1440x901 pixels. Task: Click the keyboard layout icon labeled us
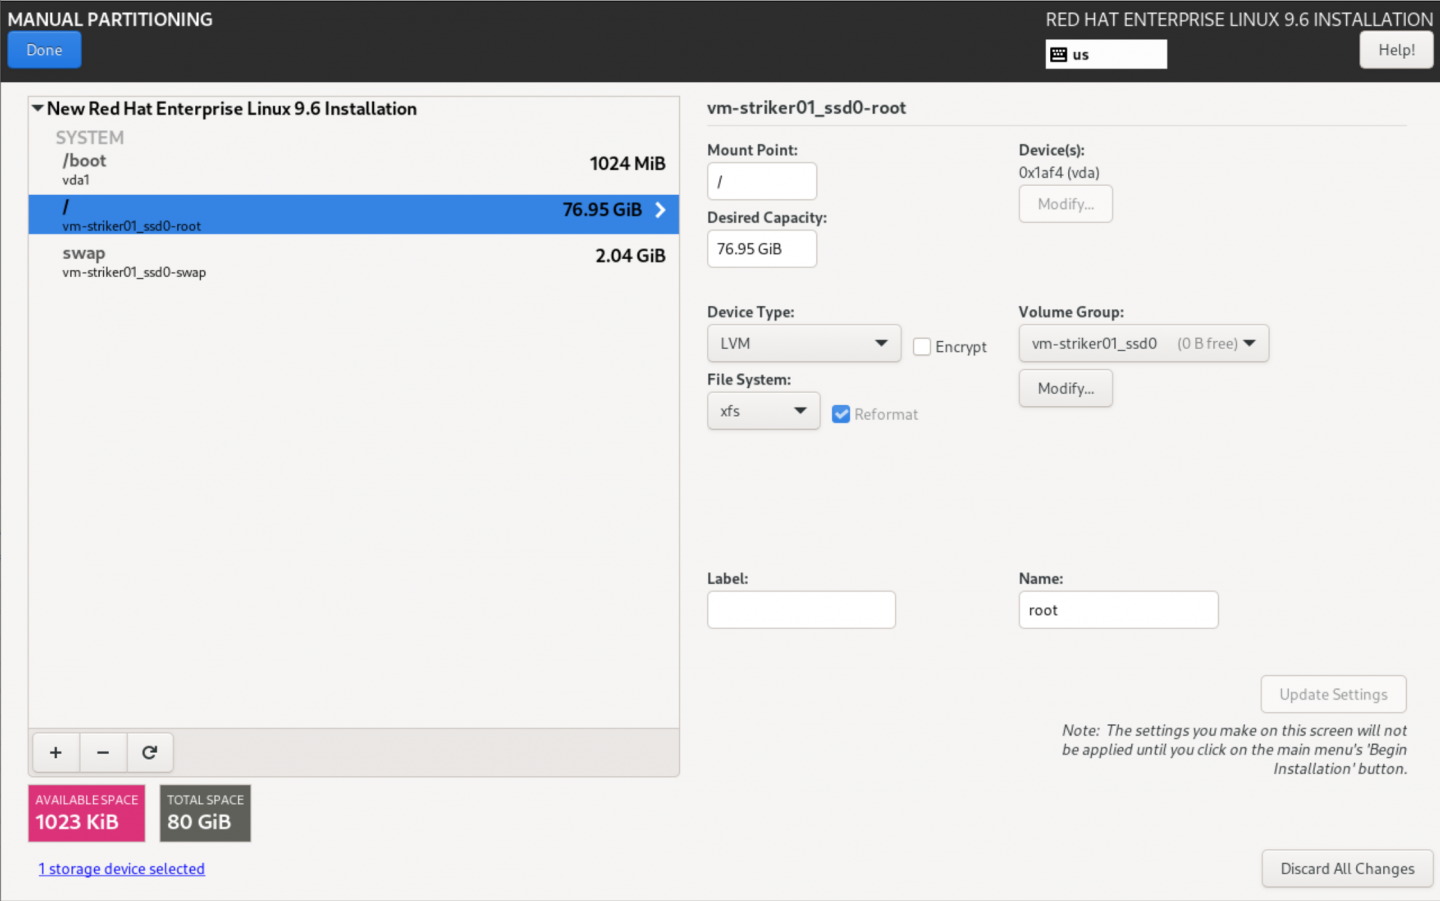pos(1059,55)
